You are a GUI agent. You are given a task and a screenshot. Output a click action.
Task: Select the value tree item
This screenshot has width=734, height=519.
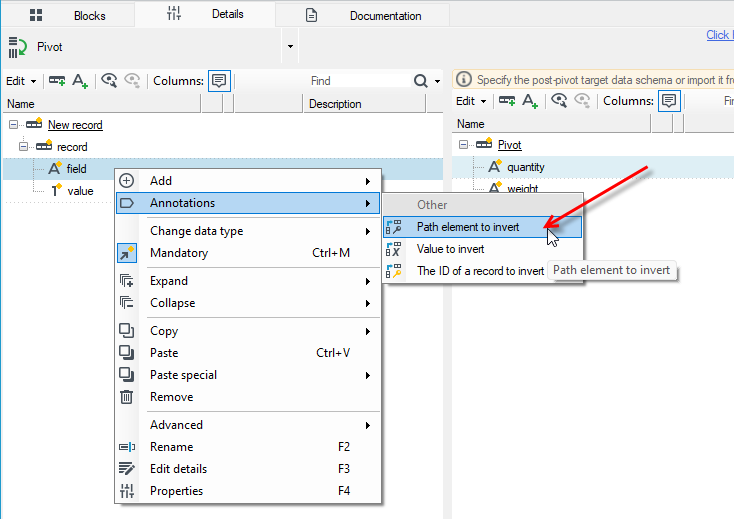click(x=80, y=191)
